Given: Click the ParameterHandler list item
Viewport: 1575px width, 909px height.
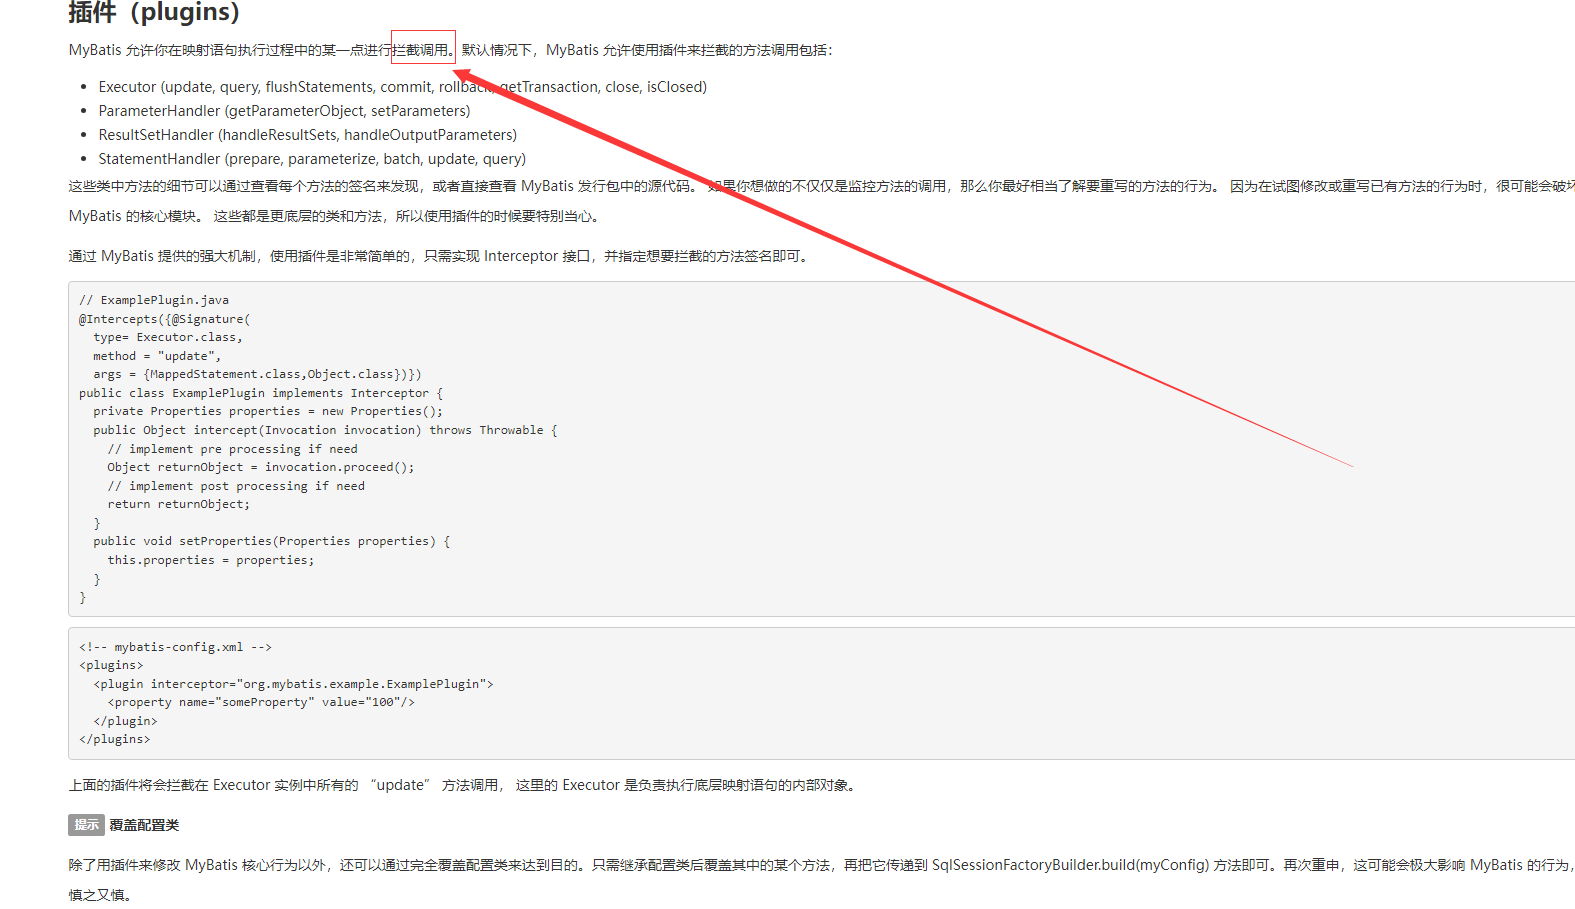Looking at the screenshot, I should tap(284, 111).
